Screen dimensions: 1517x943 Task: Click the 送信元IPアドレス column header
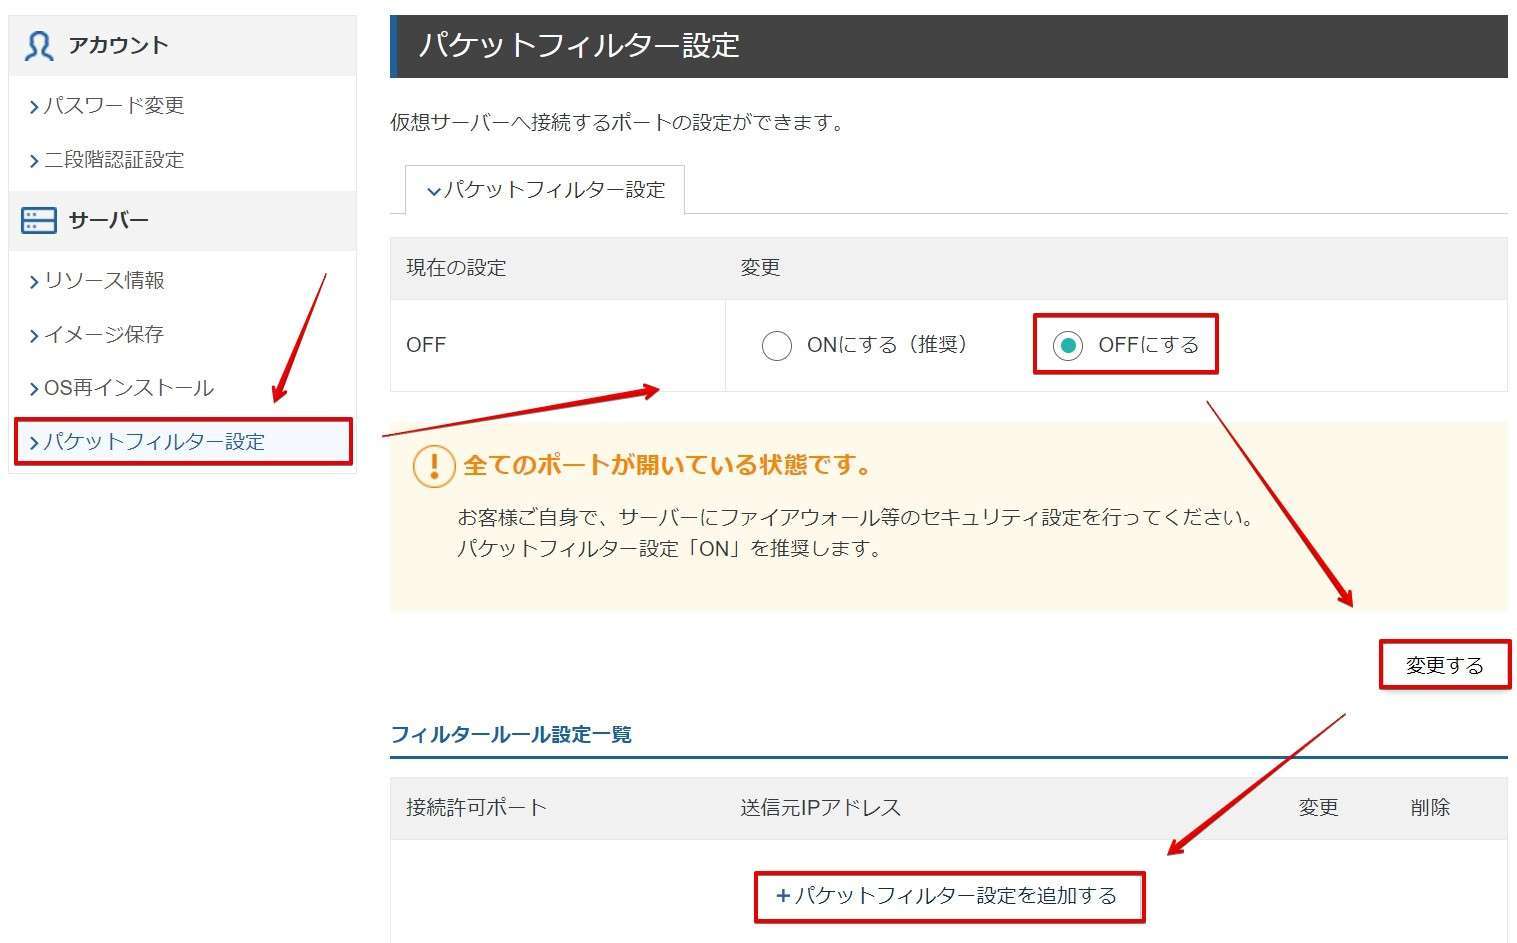pos(820,808)
